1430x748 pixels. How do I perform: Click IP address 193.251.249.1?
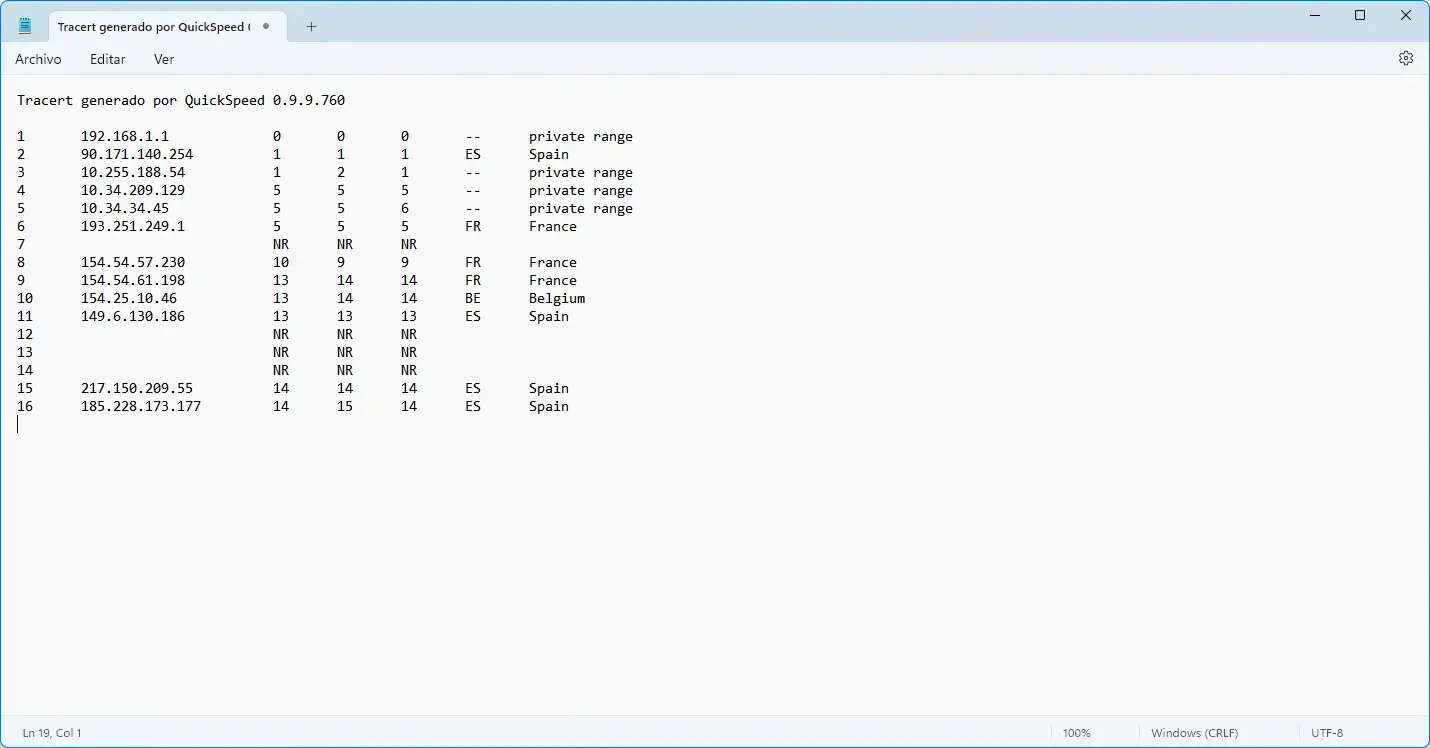coord(133,226)
